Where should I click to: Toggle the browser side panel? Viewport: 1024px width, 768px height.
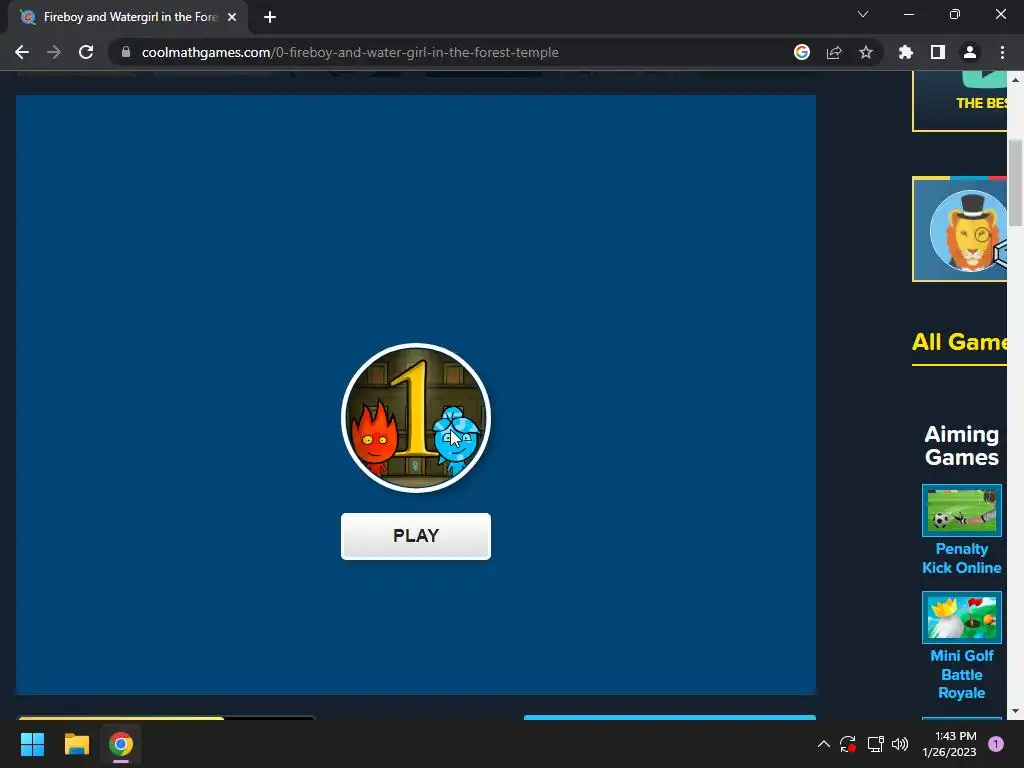(938, 52)
